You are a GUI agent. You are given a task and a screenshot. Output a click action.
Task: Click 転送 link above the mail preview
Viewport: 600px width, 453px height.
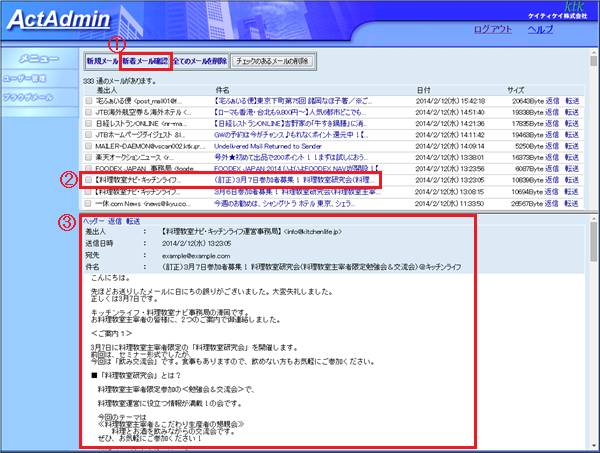tap(133, 221)
